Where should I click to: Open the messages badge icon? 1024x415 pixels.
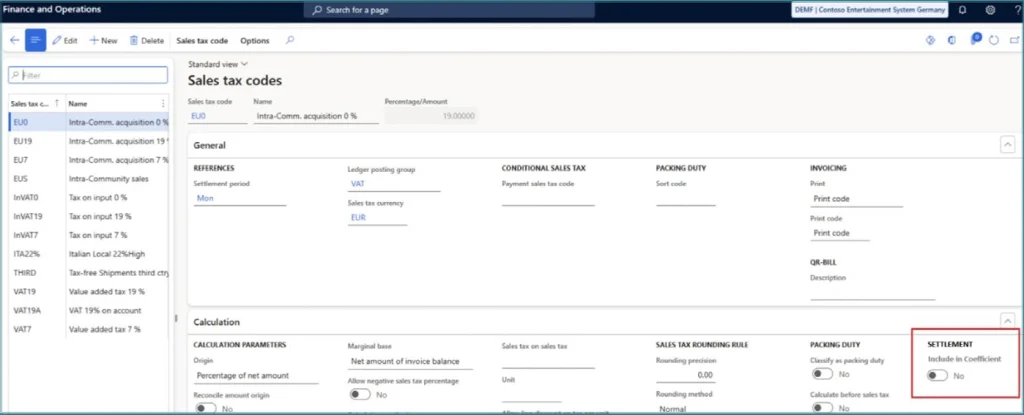pos(975,39)
